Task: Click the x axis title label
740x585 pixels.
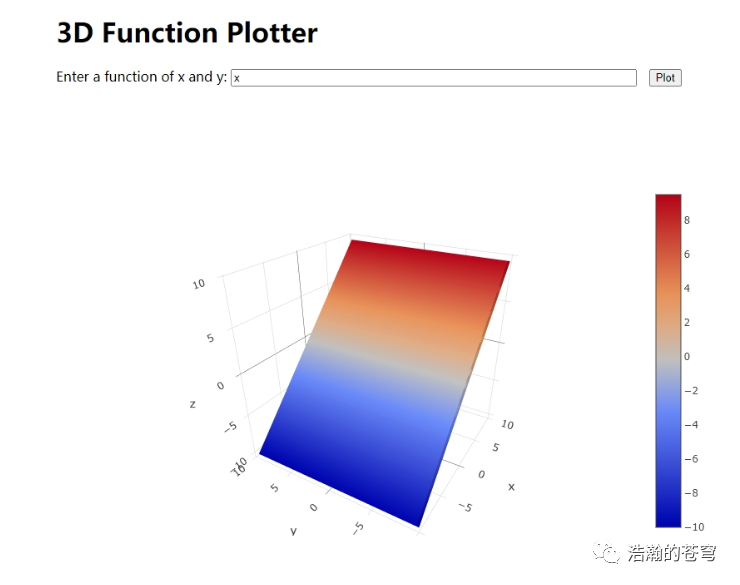Action: coord(511,487)
